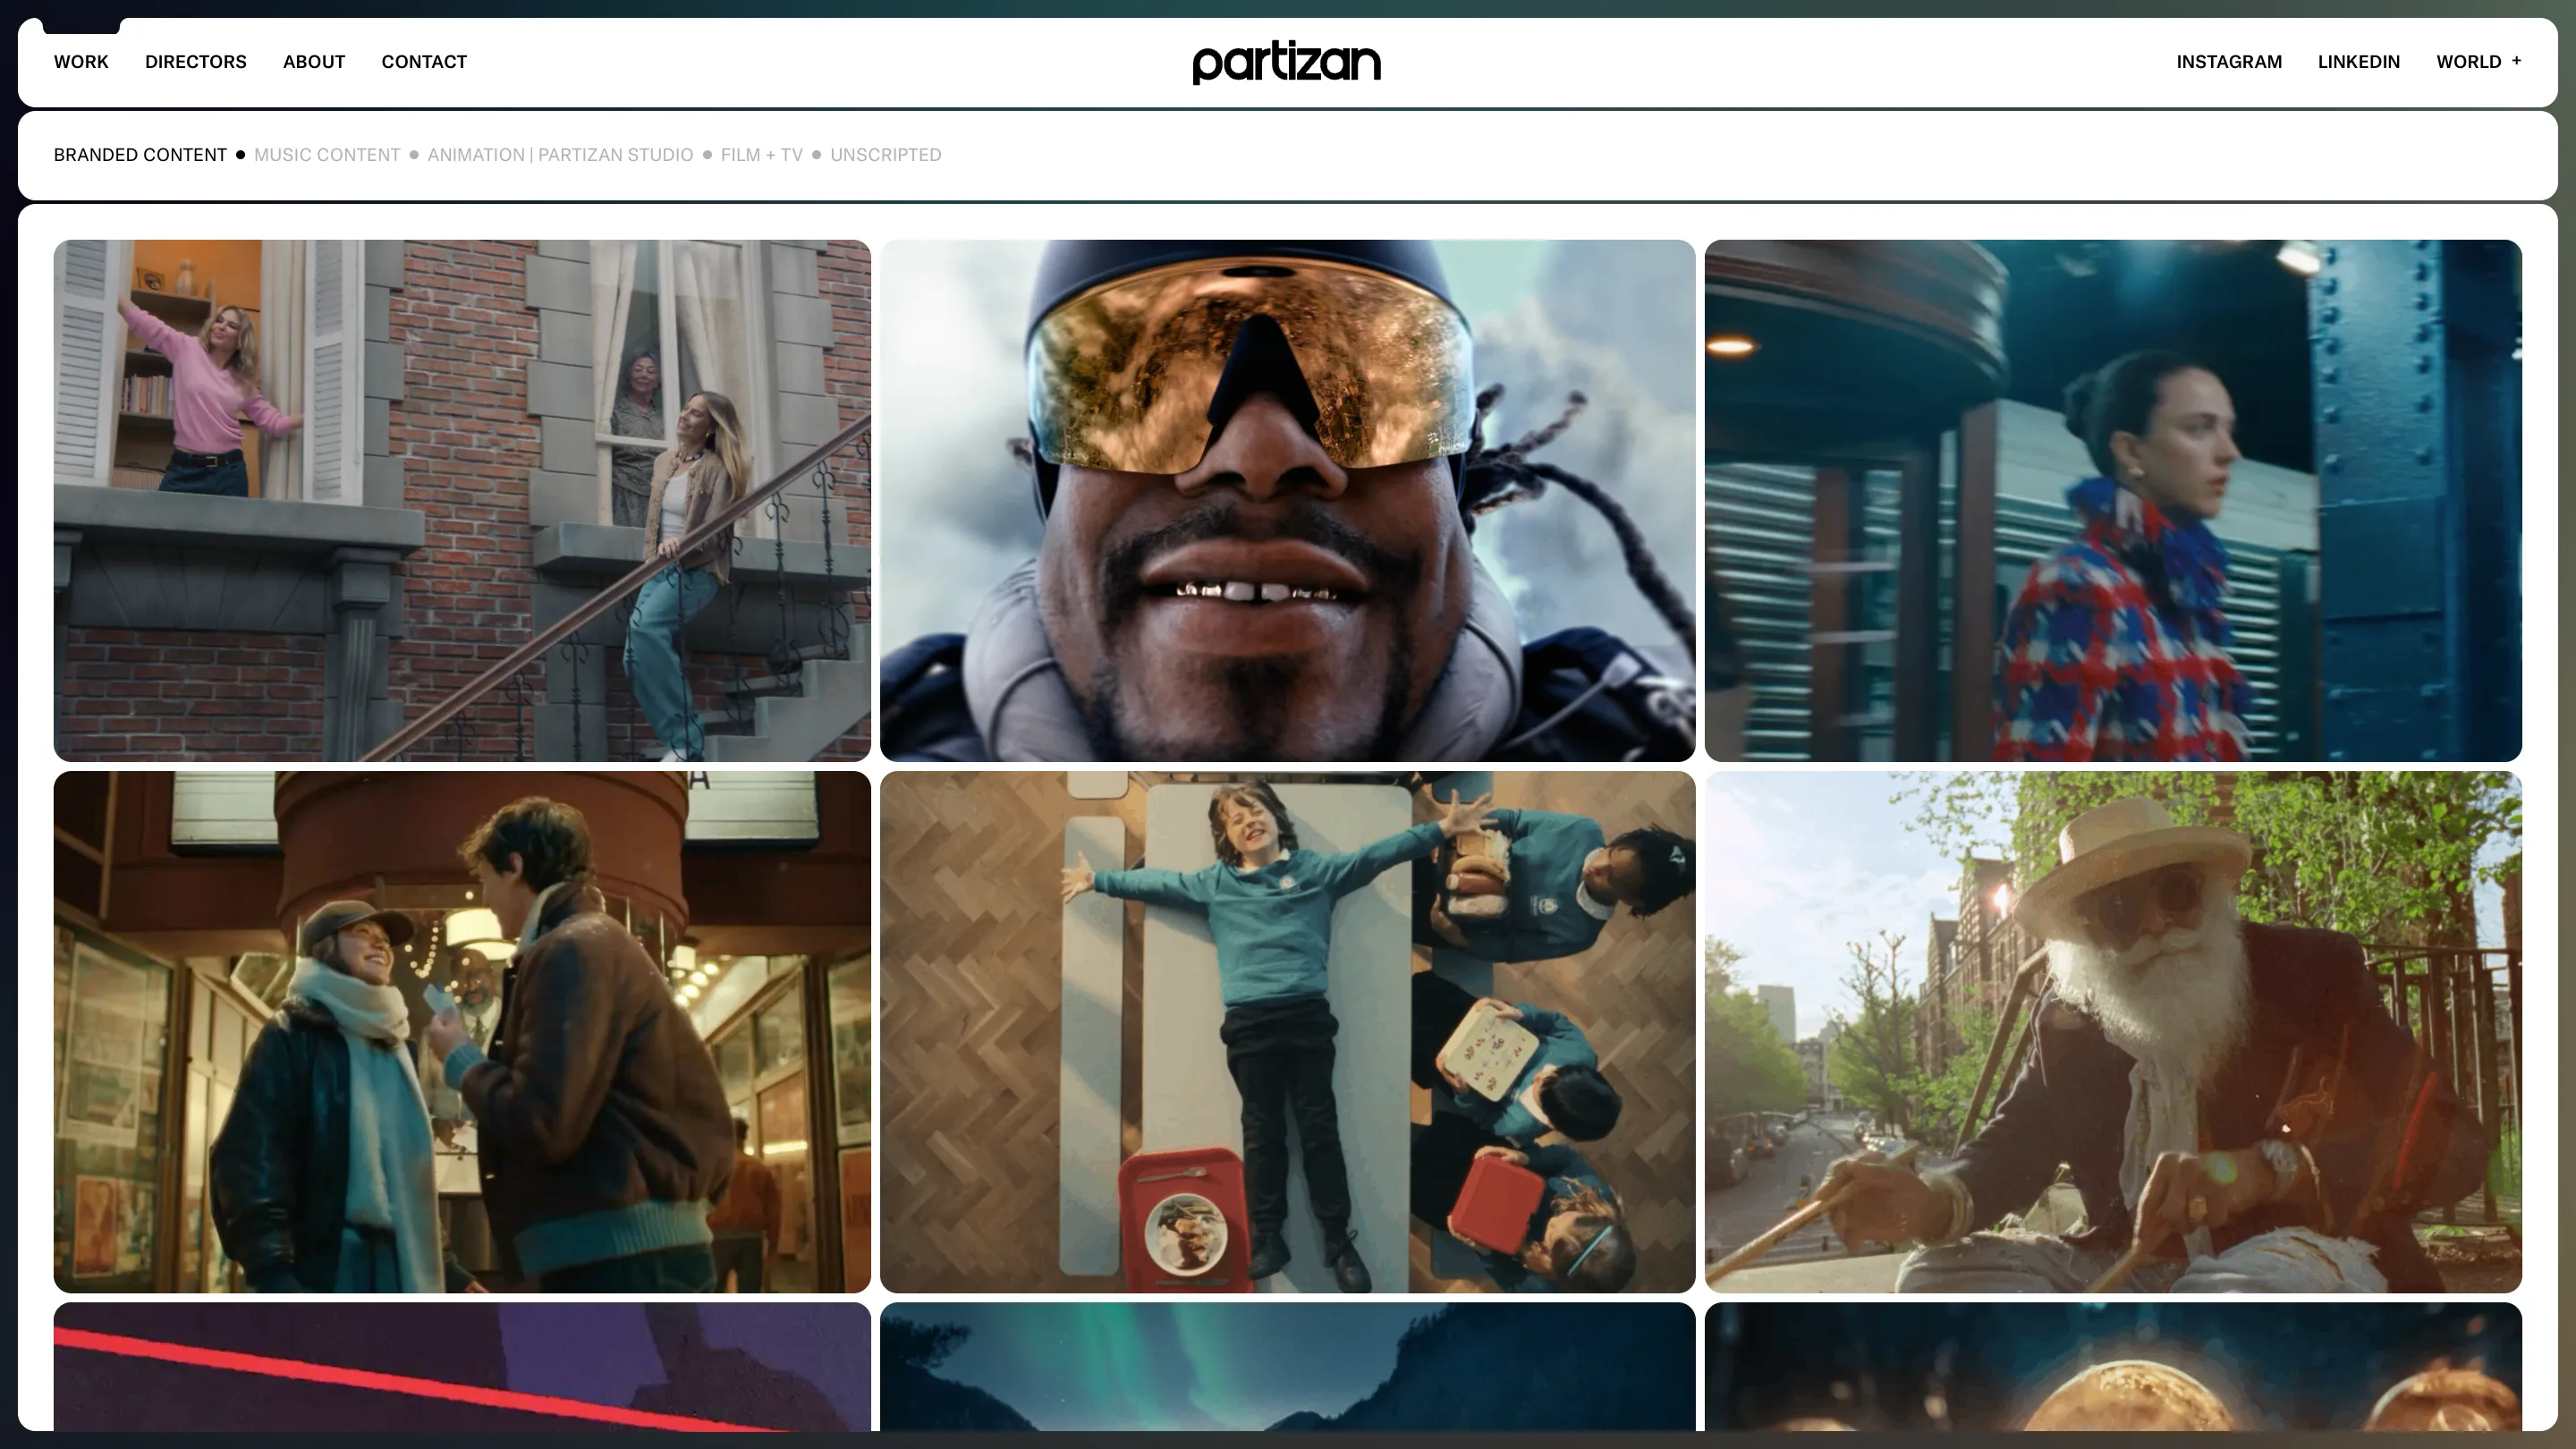Switch to the Film + TV filter
This screenshot has height=1449, width=2576.
[x=762, y=155]
